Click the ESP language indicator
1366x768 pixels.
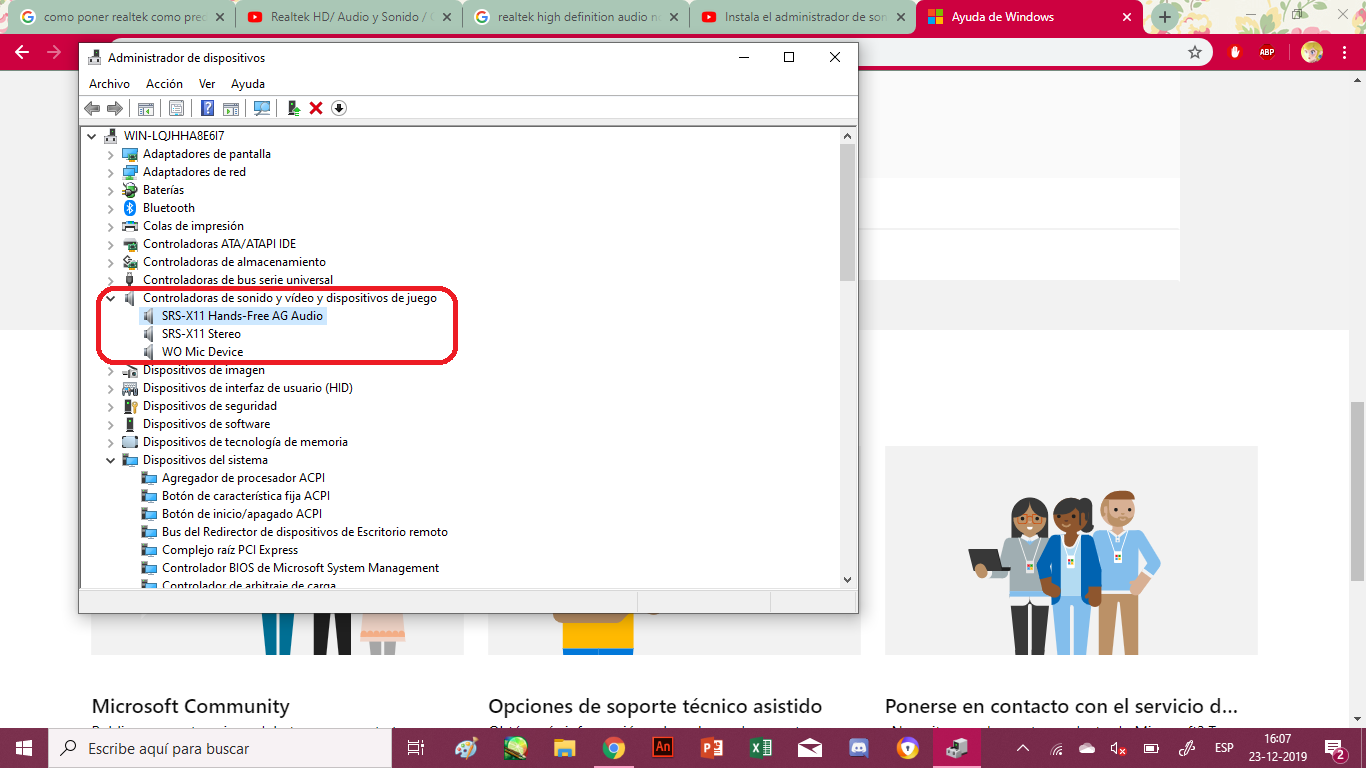pyautogui.click(x=1224, y=748)
